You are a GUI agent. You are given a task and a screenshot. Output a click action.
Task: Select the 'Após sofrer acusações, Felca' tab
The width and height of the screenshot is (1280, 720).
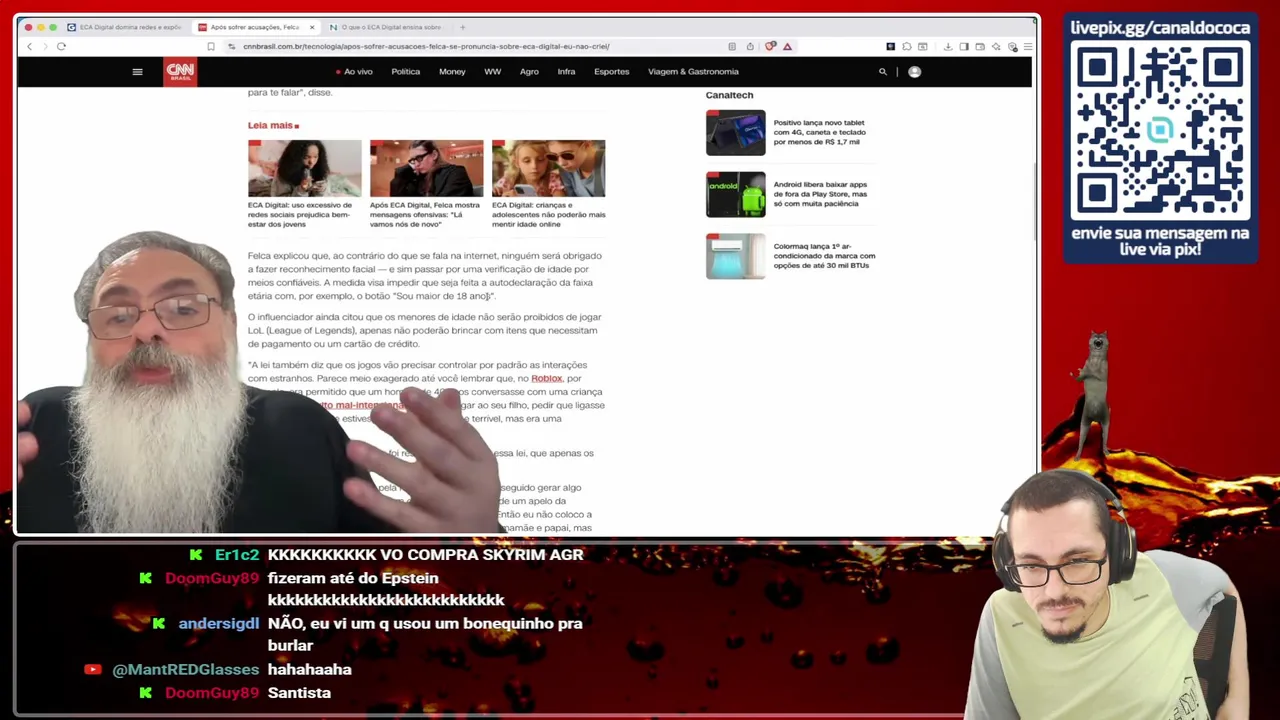255,27
